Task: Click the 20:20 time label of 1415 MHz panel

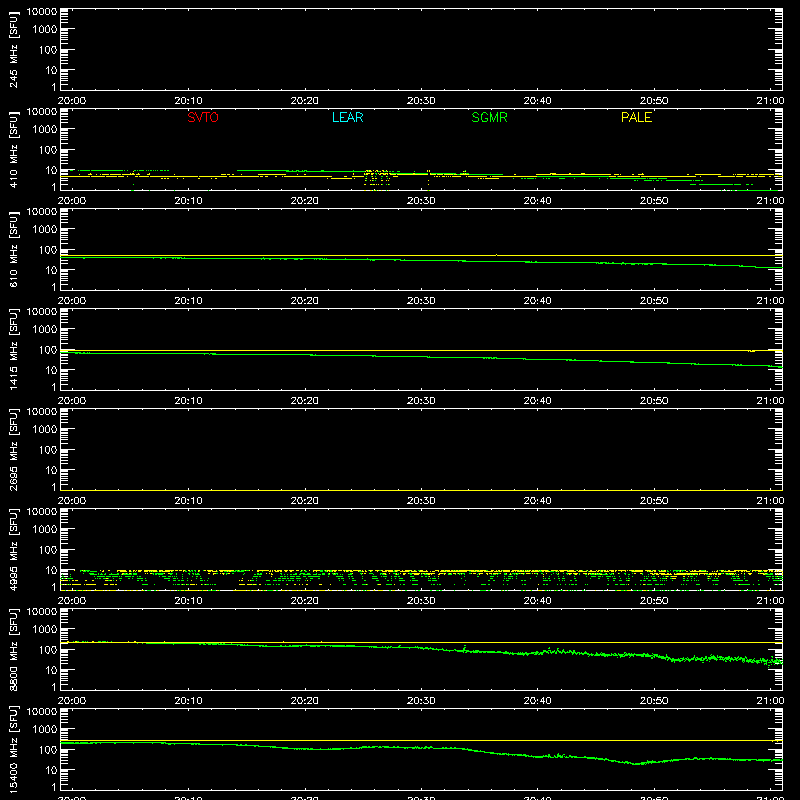Action: (x=305, y=401)
